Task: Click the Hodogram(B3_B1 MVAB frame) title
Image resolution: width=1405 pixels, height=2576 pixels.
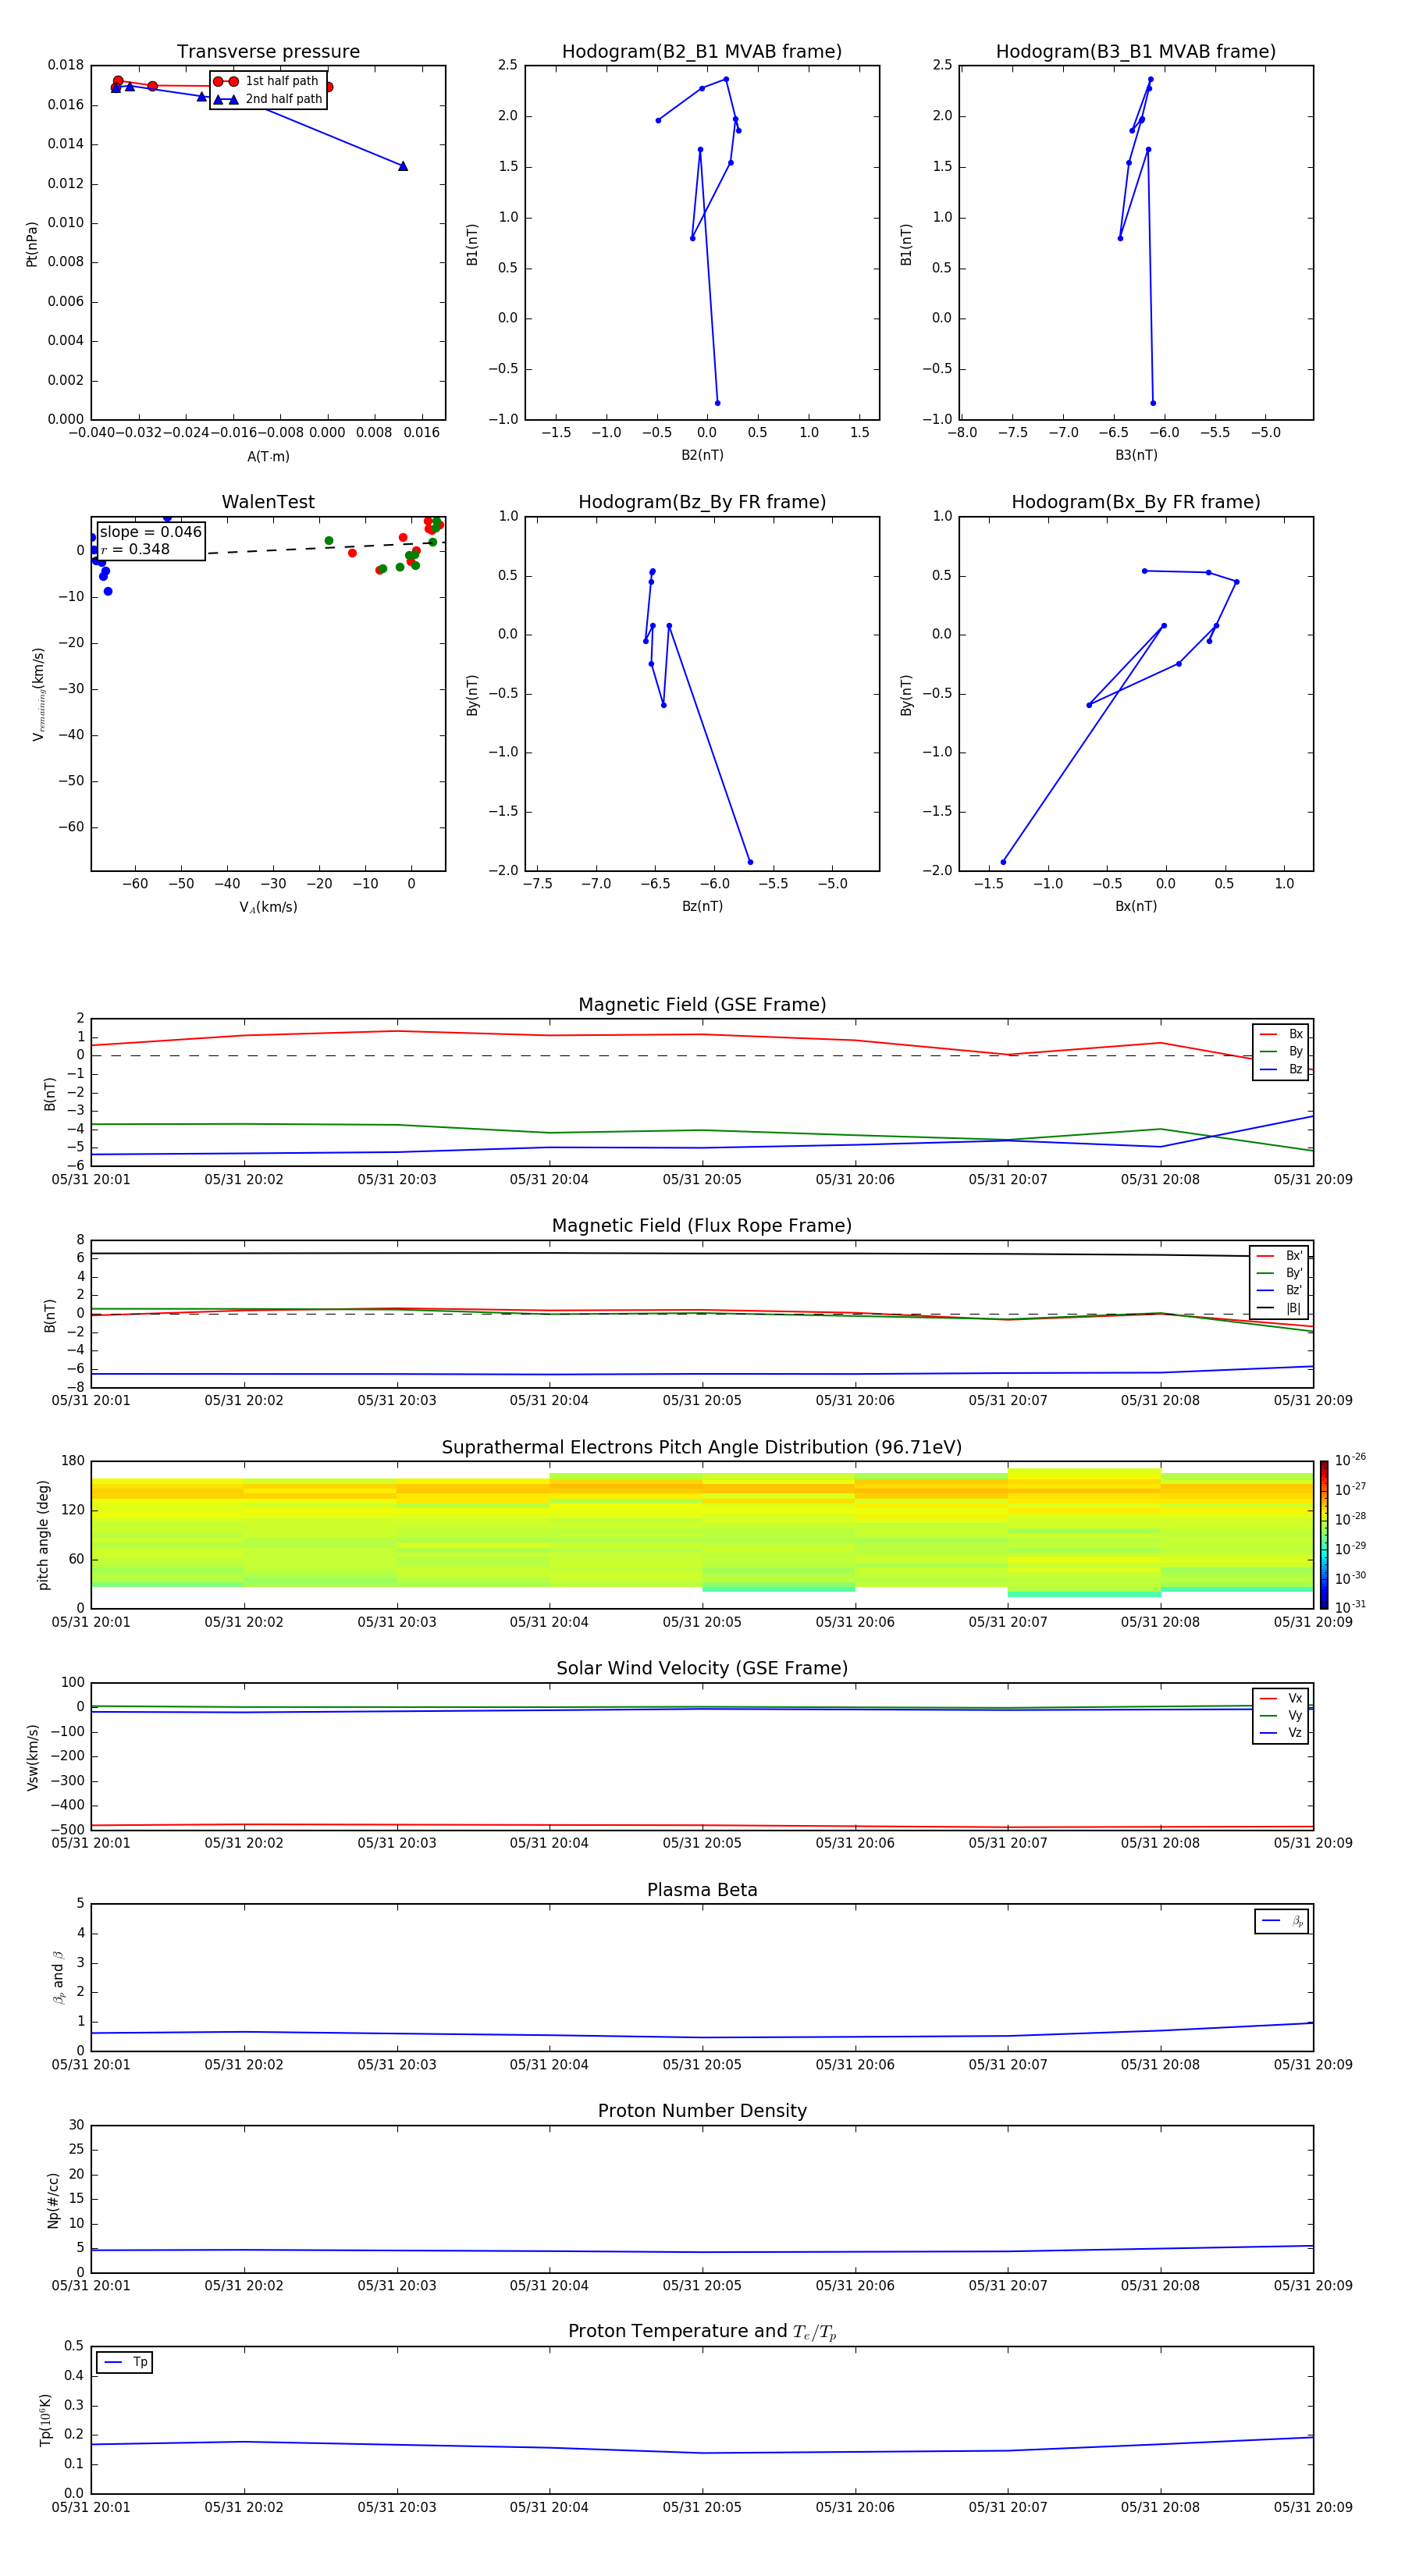Action: pos(1136,52)
